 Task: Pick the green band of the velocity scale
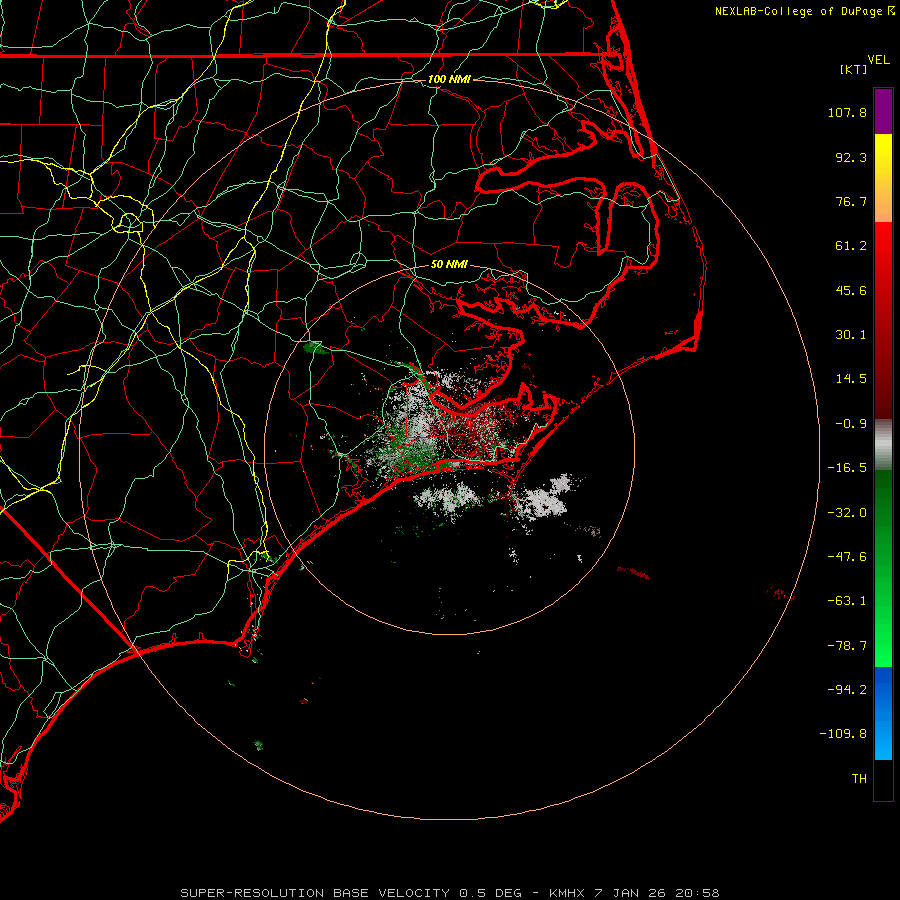[x=883, y=568]
